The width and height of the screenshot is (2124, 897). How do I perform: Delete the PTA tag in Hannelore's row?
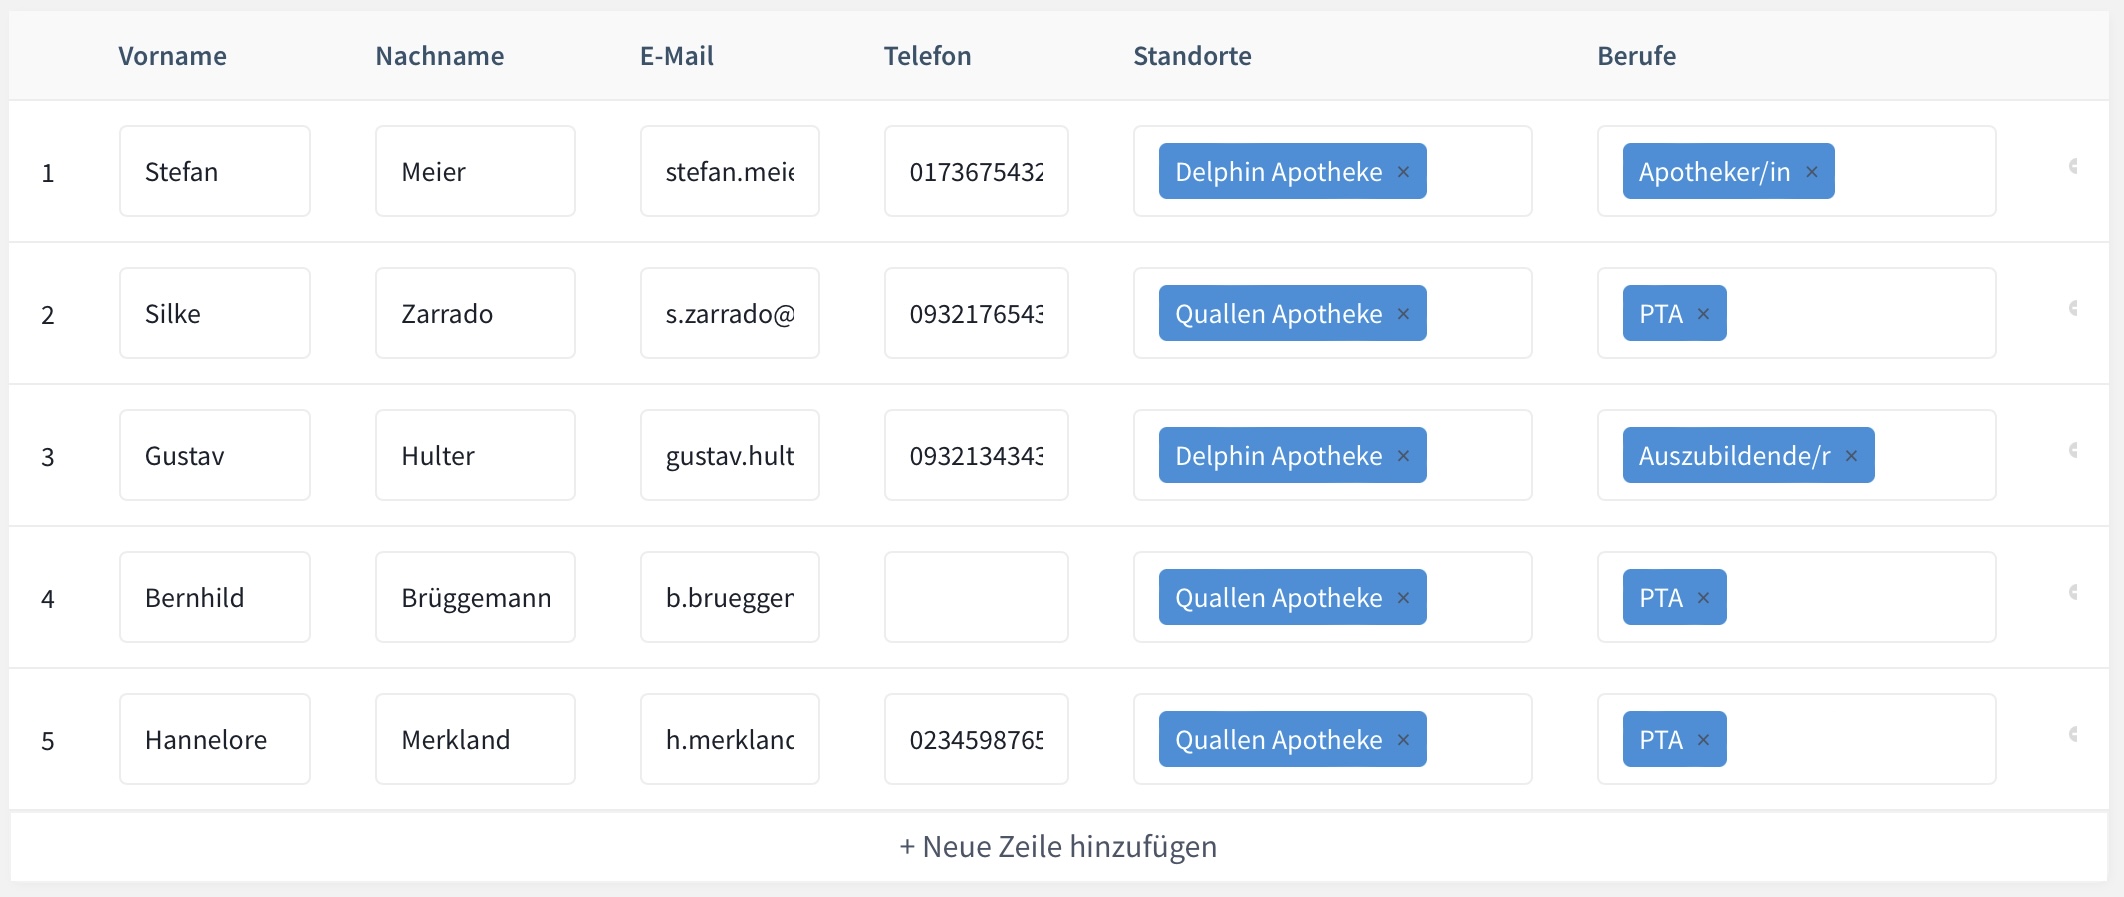tap(1703, 740)
